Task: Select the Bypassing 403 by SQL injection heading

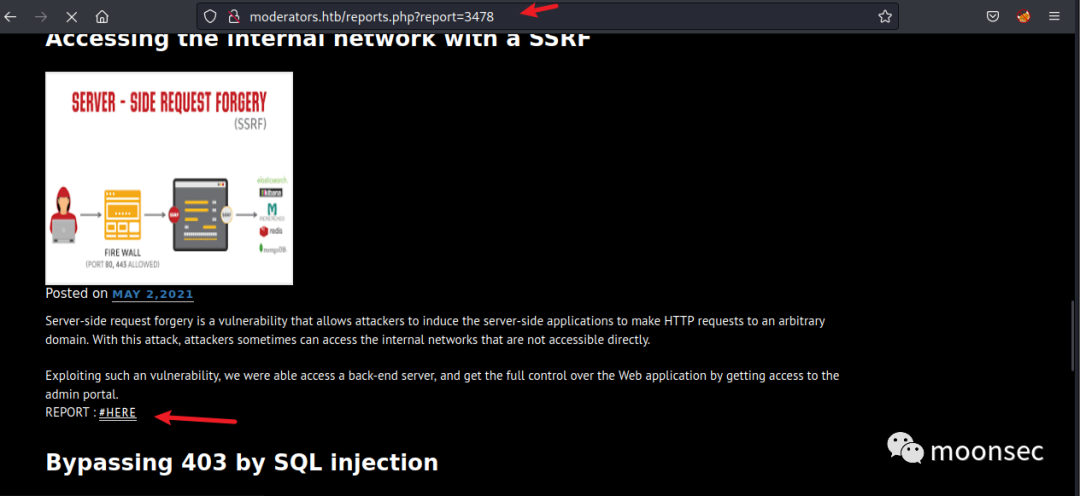Action: tap(242, 462)
